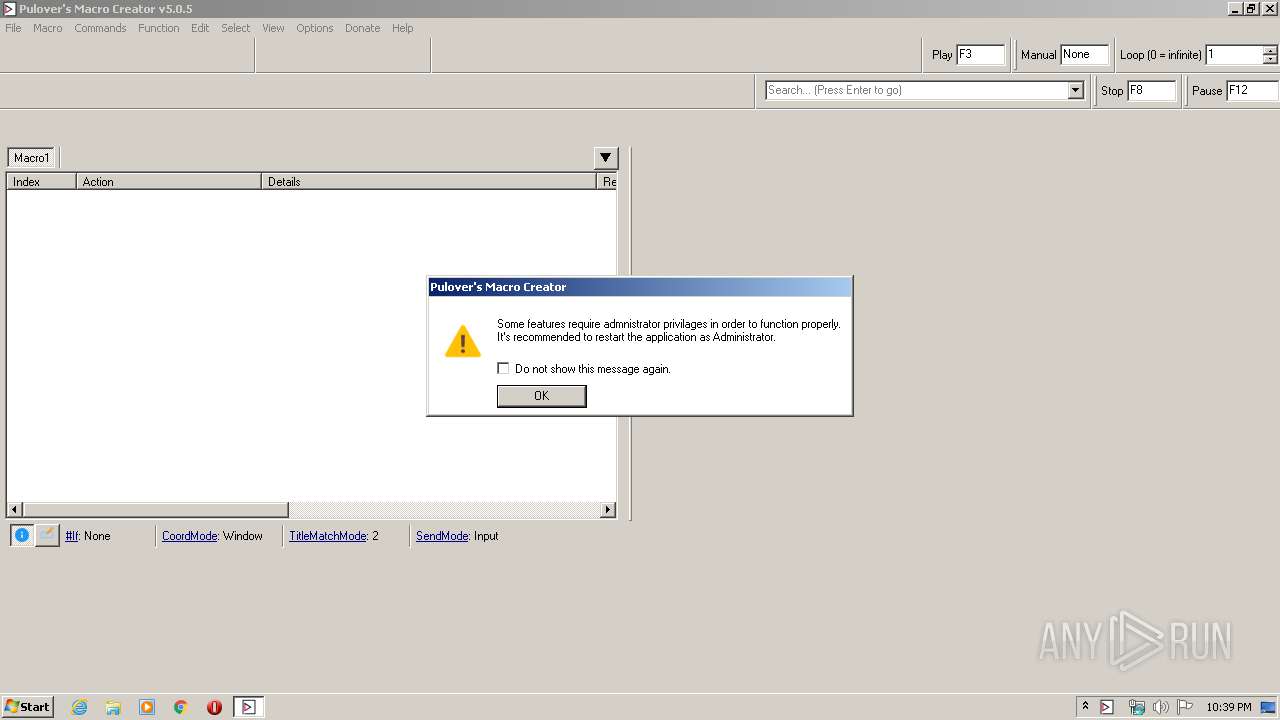Select the Macro1 tab
The width and height of the screenshot is (1280, 720).
pos(31,158)
